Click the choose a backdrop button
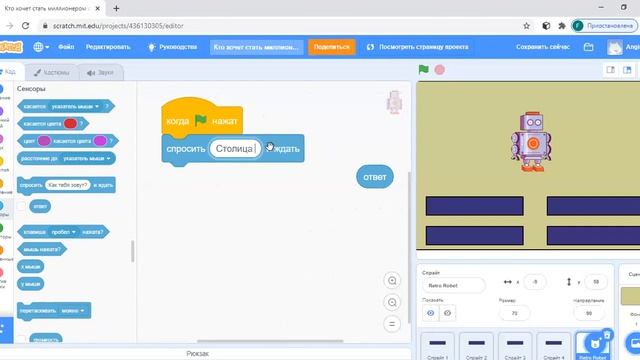Viewport: 640px width, 360px height. (x=634, y=343)
